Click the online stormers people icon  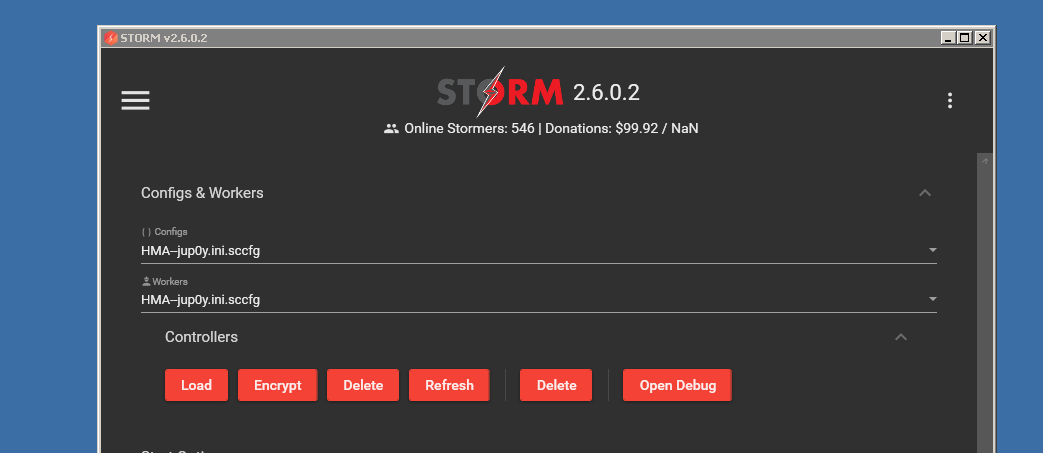tap(391, 128)
